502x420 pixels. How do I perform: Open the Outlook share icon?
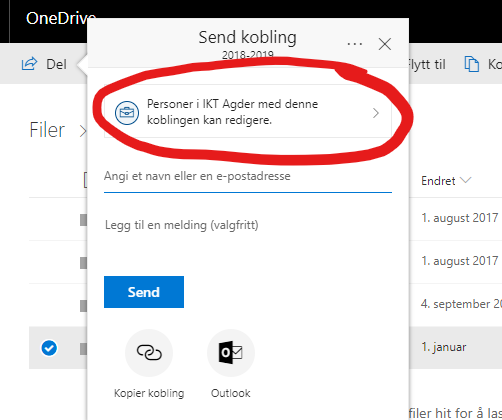tap(231, 353)
